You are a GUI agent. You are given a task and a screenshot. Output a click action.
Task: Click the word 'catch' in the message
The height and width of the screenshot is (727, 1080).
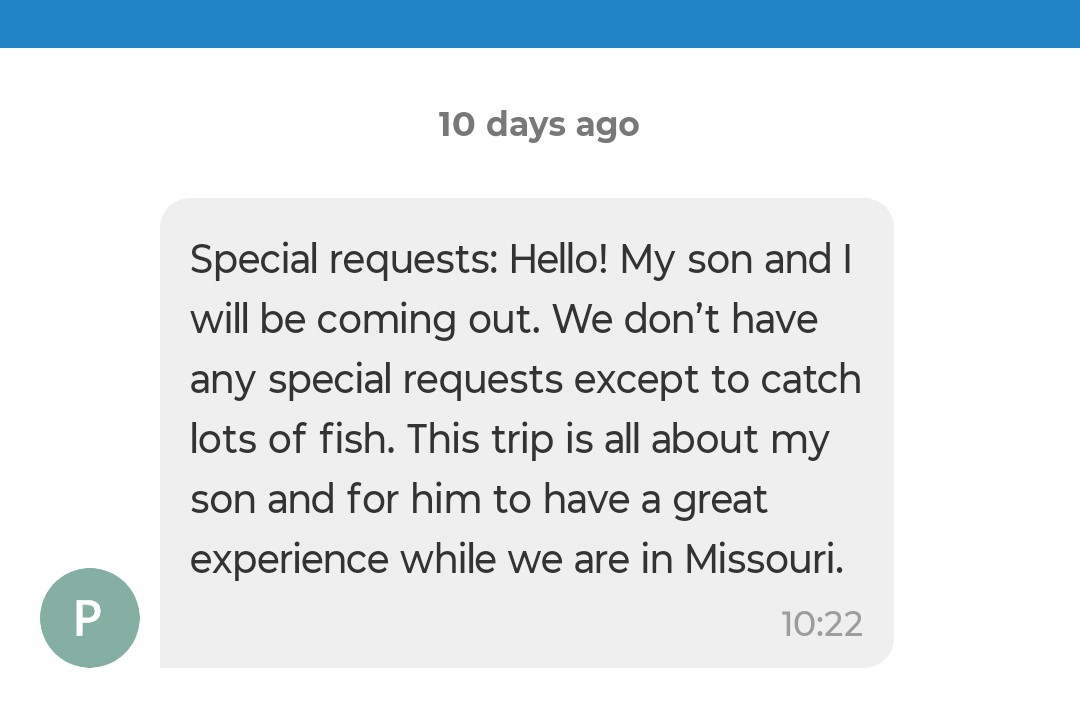[x=810, y=380]
